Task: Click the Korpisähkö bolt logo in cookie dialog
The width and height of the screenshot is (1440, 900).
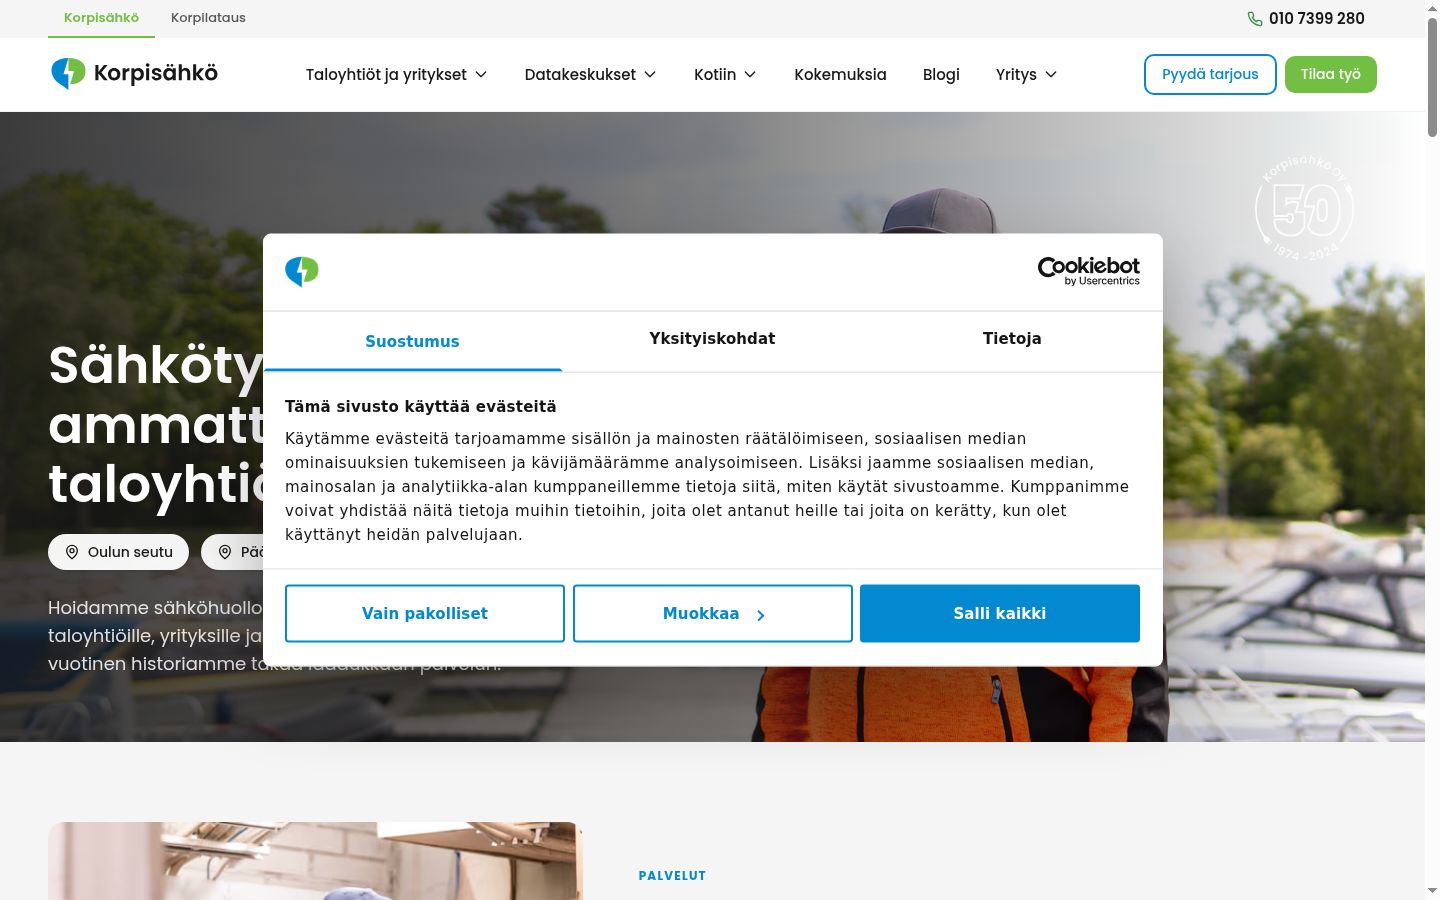Action: tap(302, 271)
